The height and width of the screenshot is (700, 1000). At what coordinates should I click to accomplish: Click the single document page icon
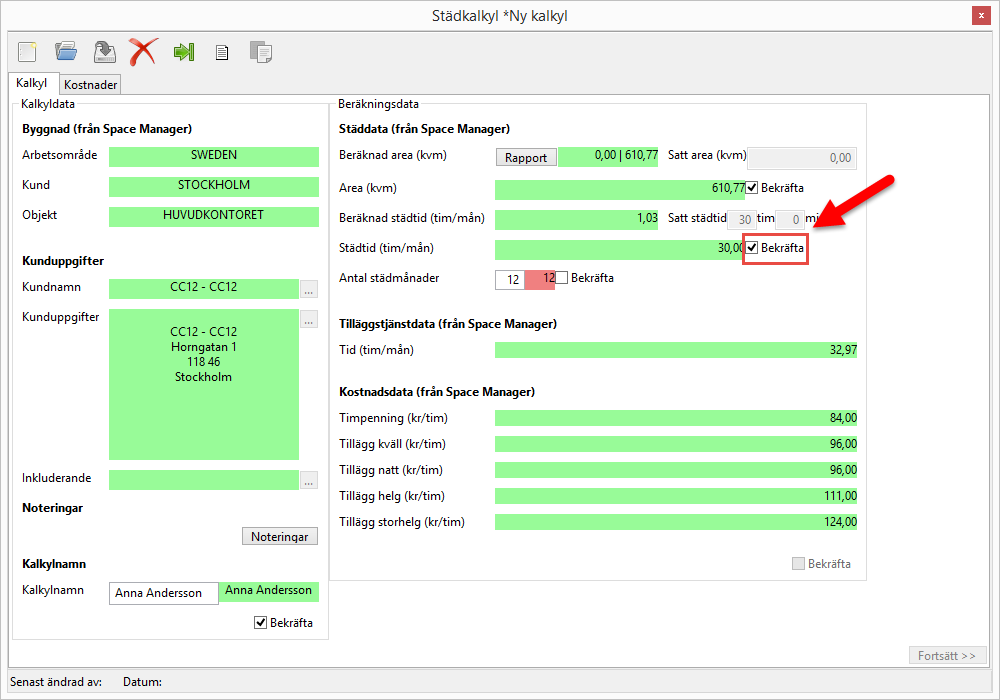(x=222, y=52)
